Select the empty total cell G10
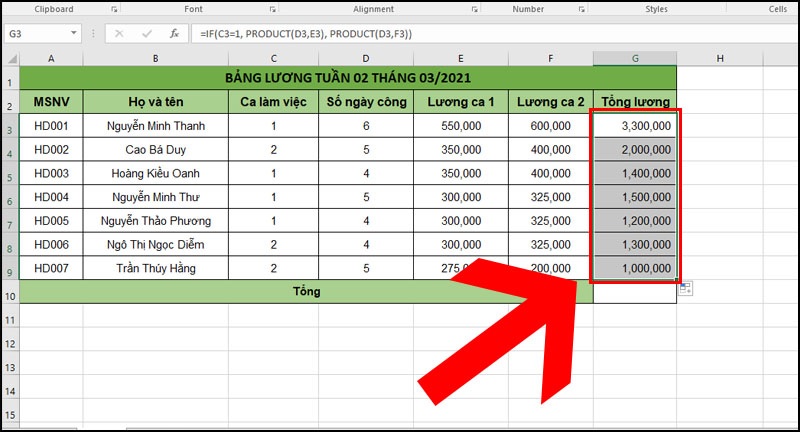The image size is (800, 432). click(634, 293)
